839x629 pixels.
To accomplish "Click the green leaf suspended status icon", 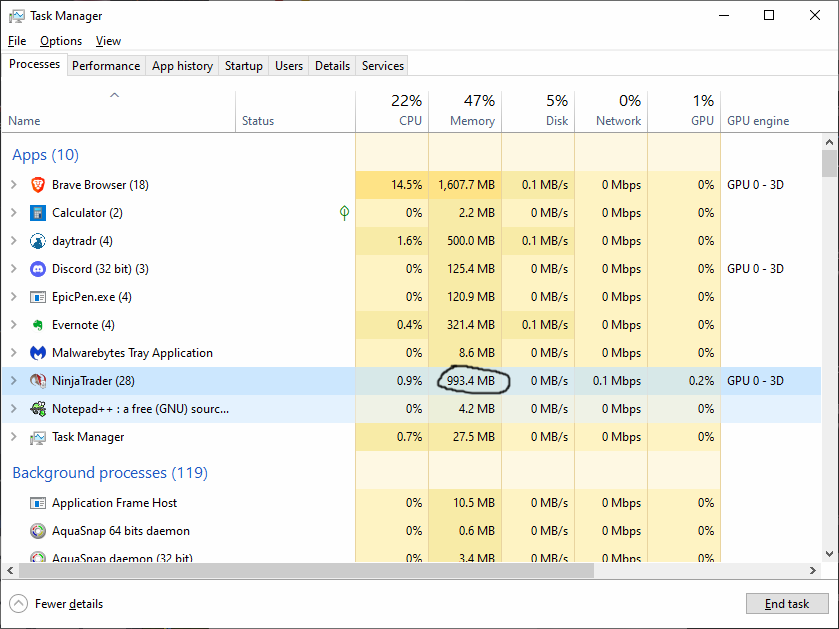I will pyautogui.click(x=345, y=213).
